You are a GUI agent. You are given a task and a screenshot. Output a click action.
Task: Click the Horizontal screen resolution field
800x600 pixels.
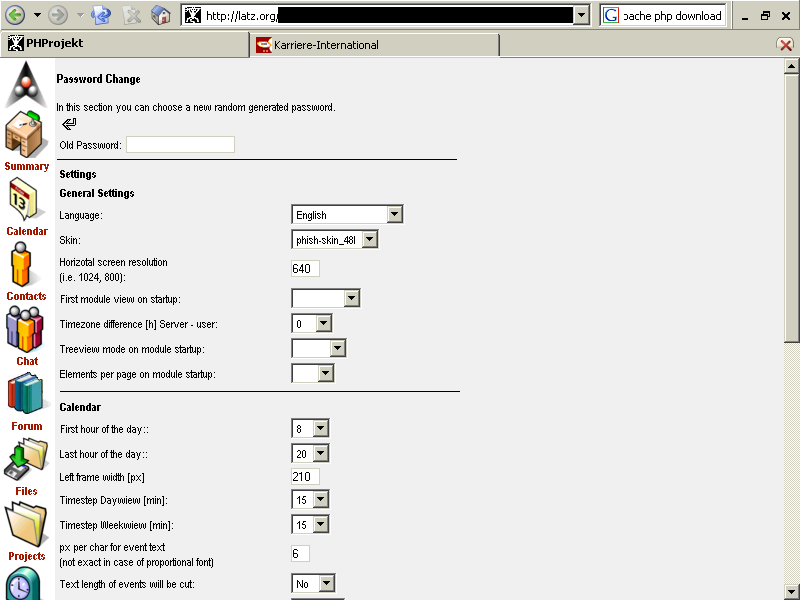coord(305,268)
